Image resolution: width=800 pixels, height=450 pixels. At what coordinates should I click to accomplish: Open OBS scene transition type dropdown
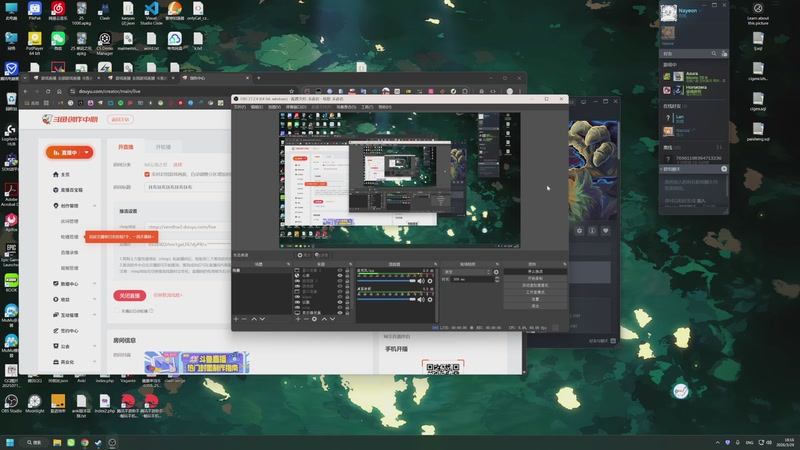click(467, 272)
